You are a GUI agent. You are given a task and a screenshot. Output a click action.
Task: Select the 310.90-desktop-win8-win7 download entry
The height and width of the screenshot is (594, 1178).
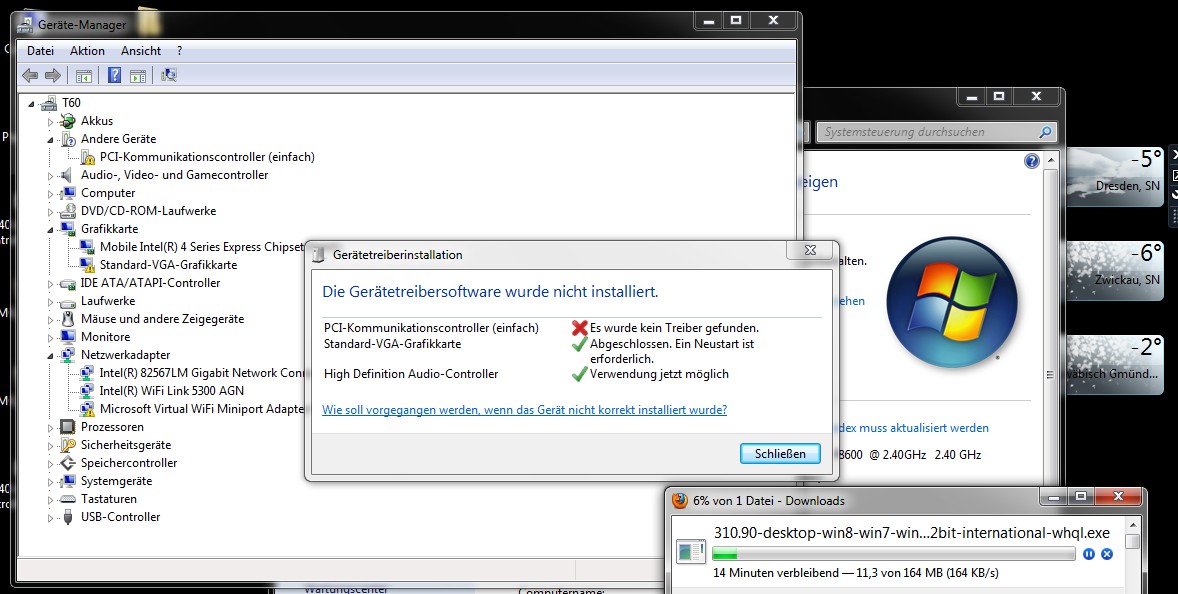click(x=911, y=533)
